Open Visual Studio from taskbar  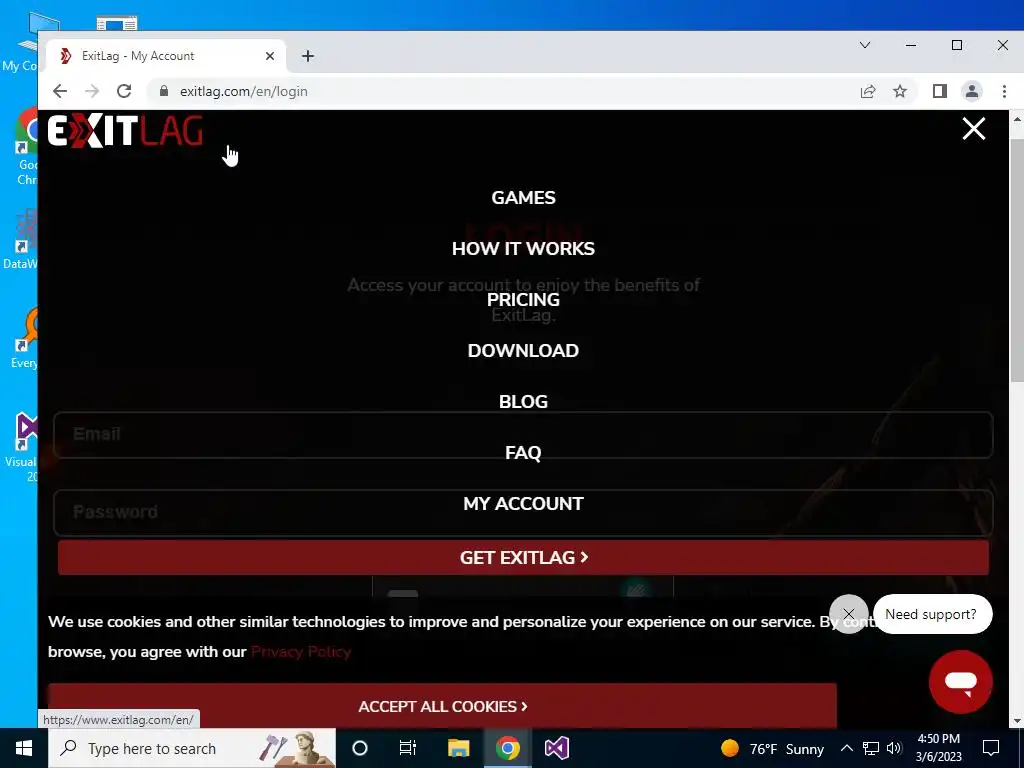[556, 748]
